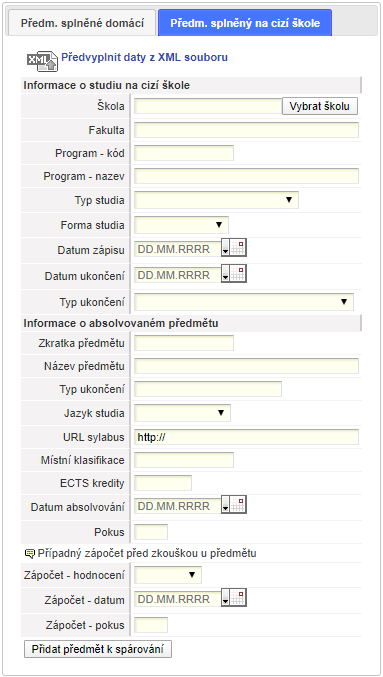The image size is (383, 677).
Task: Open calendar picker for Zápočet - datum
Action: [x=238, y=598]
